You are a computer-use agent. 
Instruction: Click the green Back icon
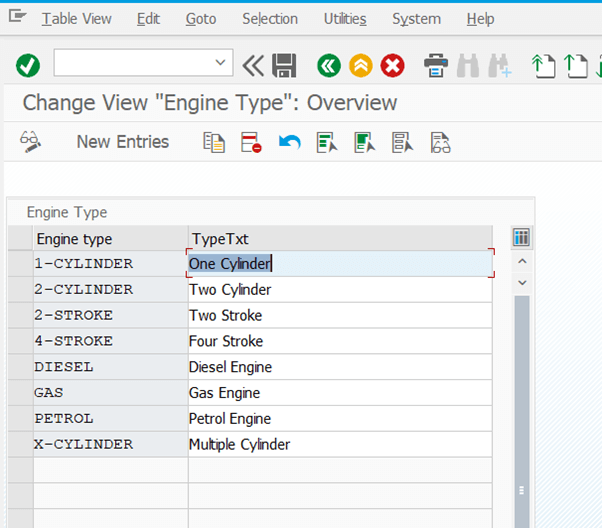[329, 66]
